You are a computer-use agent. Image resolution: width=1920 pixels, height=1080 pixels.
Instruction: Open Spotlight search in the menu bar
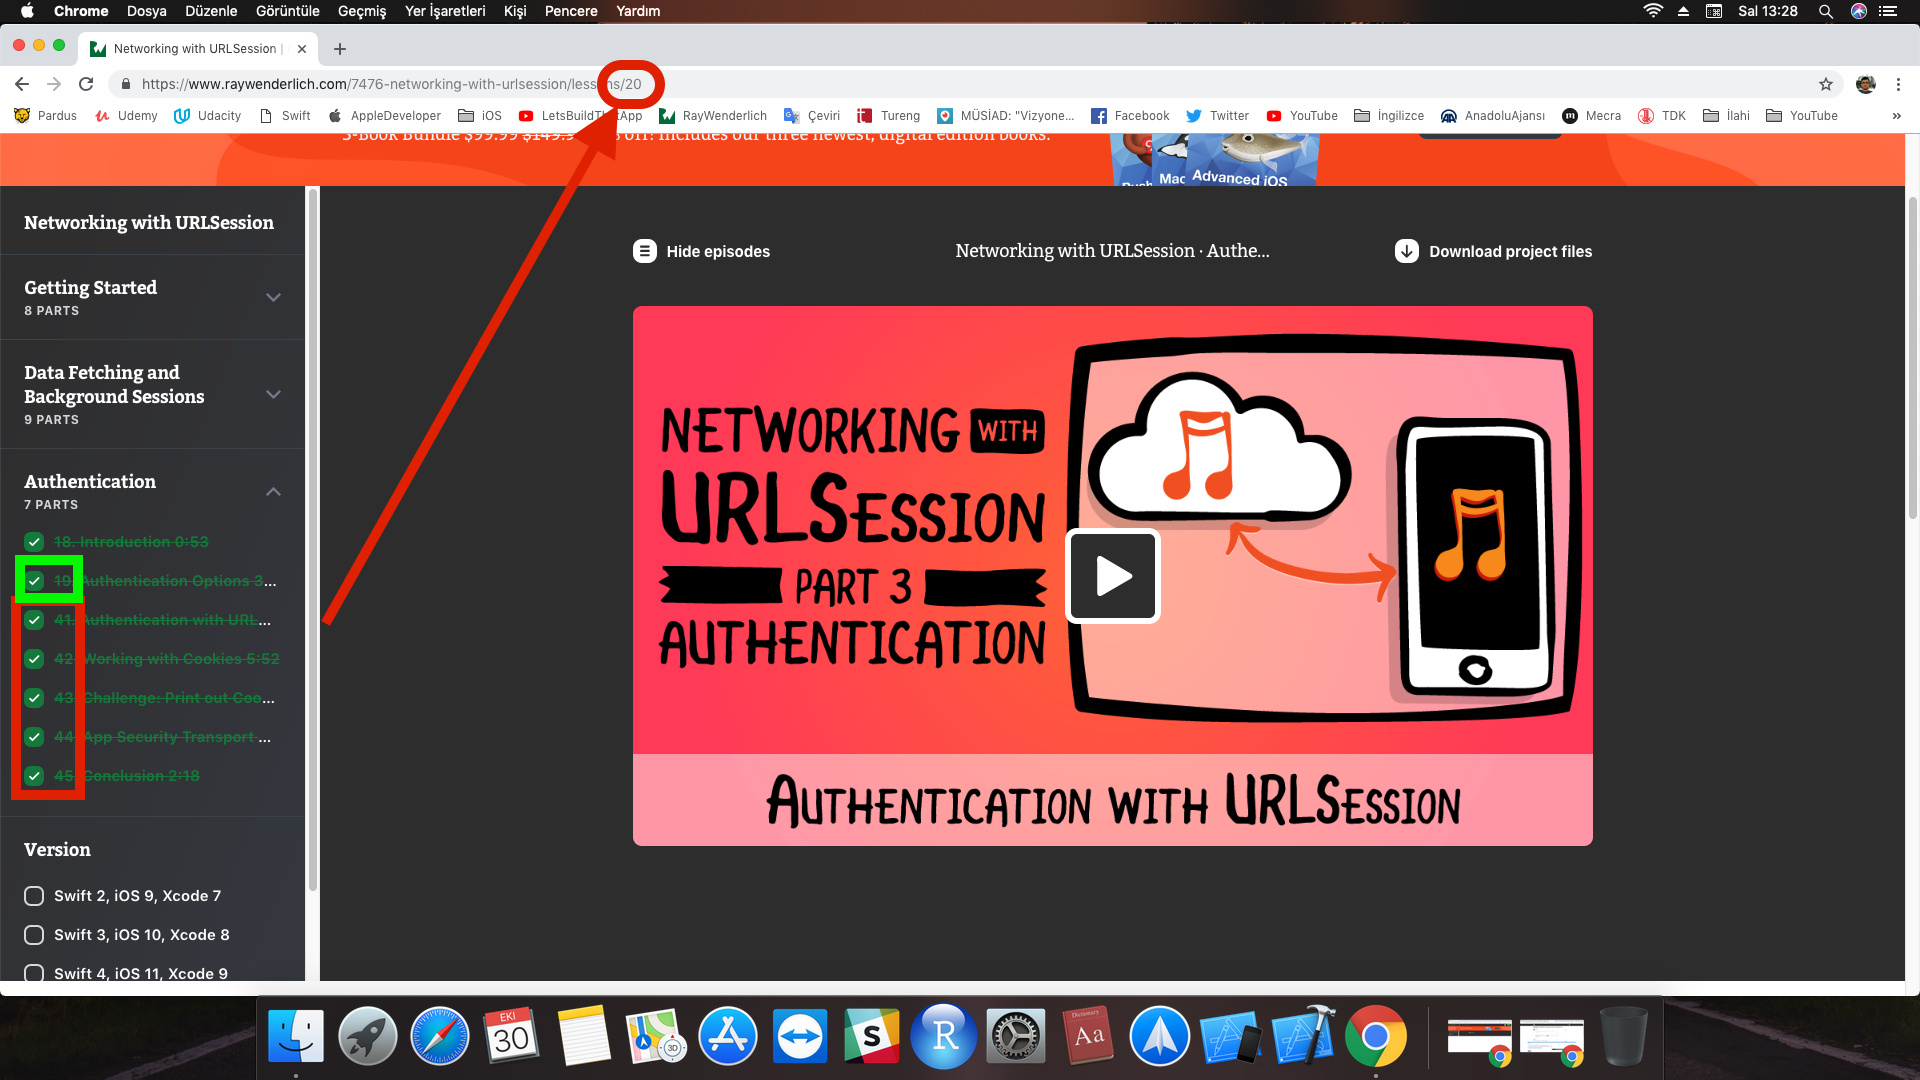tap(1826, 11)
